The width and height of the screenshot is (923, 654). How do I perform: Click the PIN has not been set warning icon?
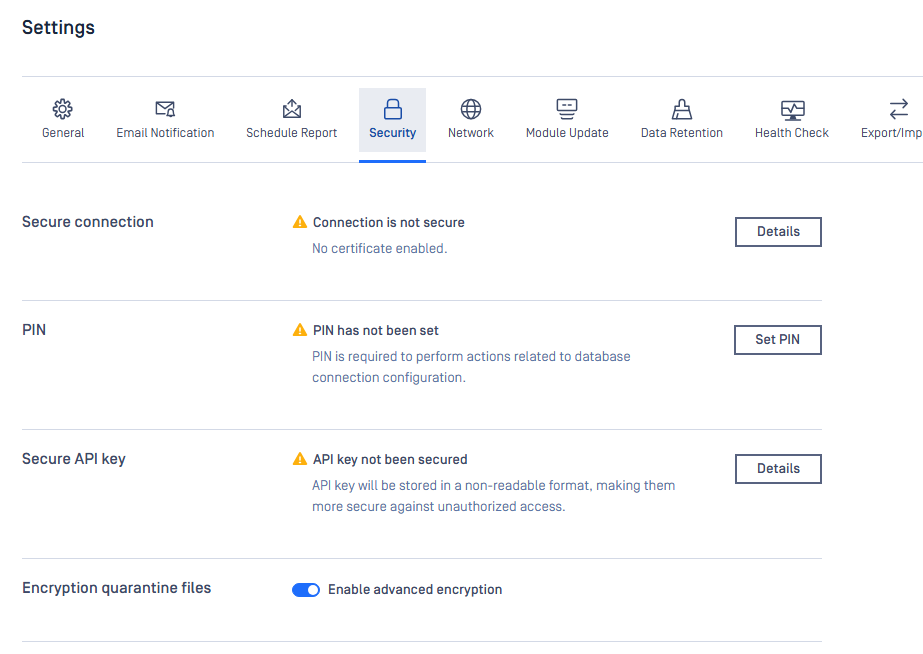tap(300, 330)
